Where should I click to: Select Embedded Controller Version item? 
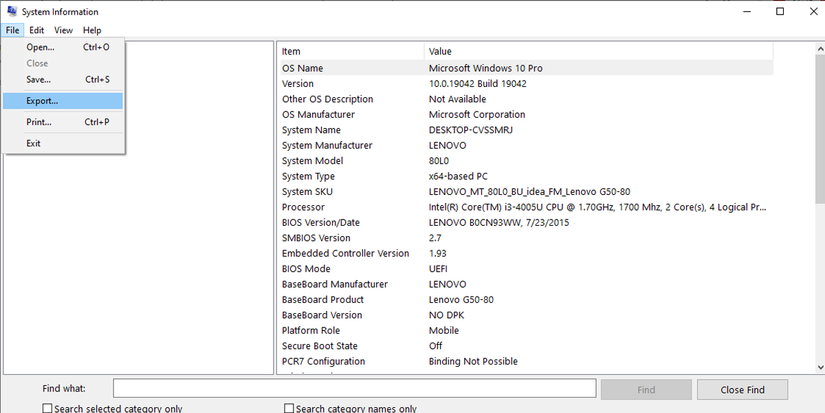coord(345,253)
